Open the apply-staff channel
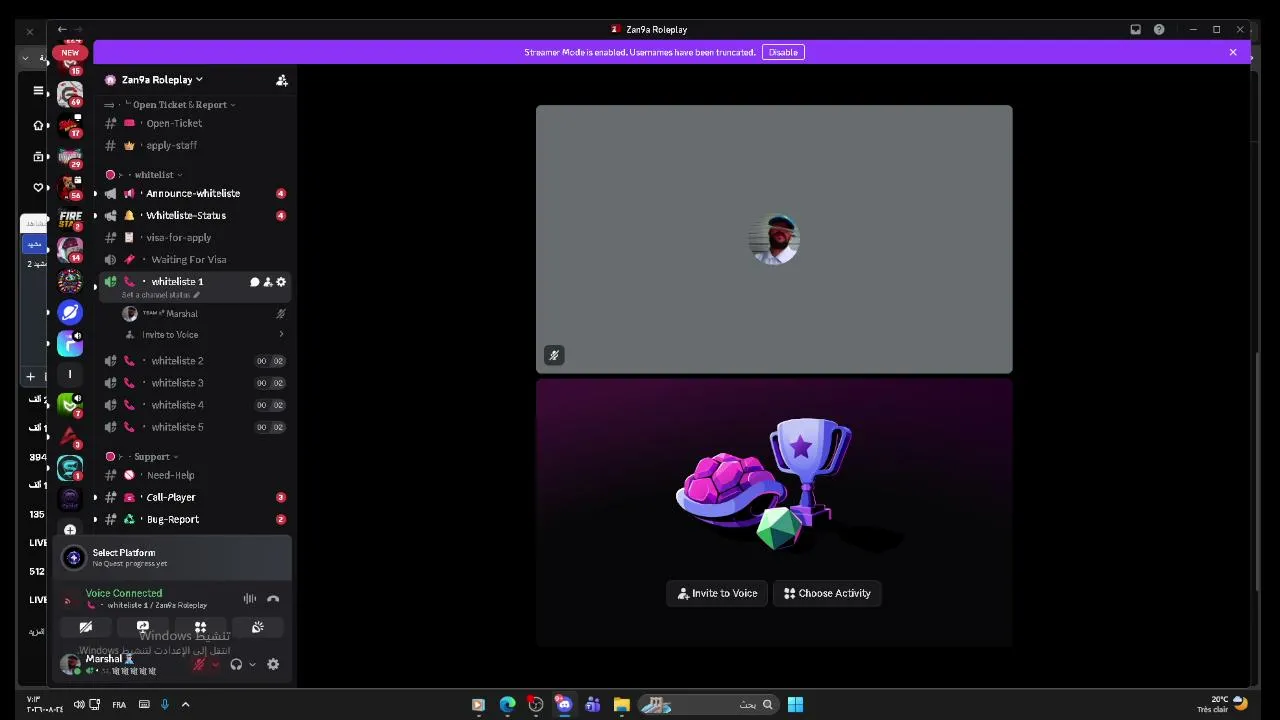The height and width of the screenshot is (720, 1280). point(194,145)
